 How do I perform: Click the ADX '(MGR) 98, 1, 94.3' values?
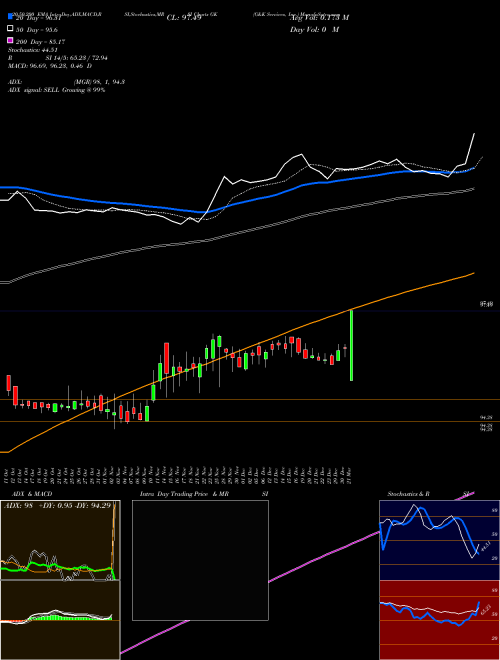[99, 82]
